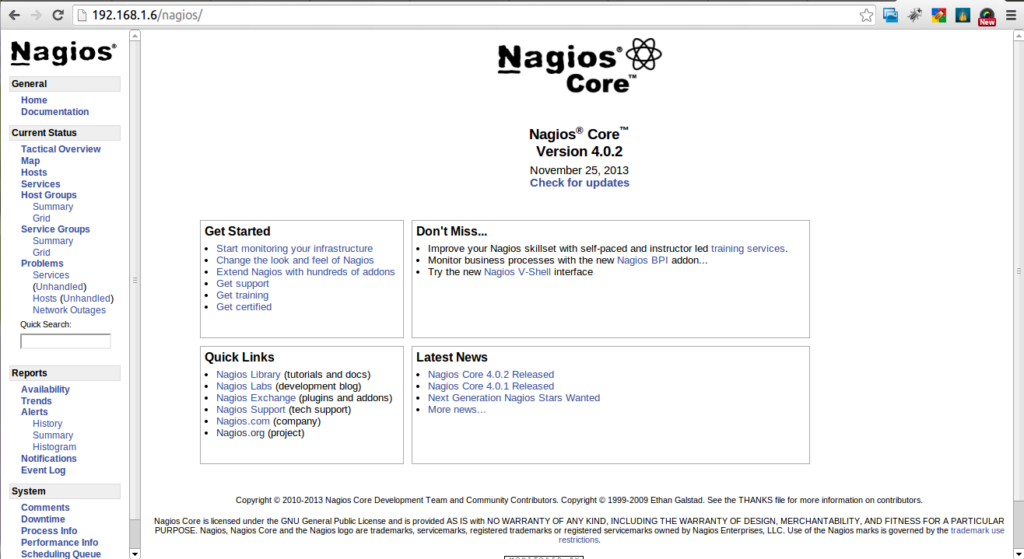Open Nagios.com company link
The image size is (1024, 559).
tap(243, 422)
